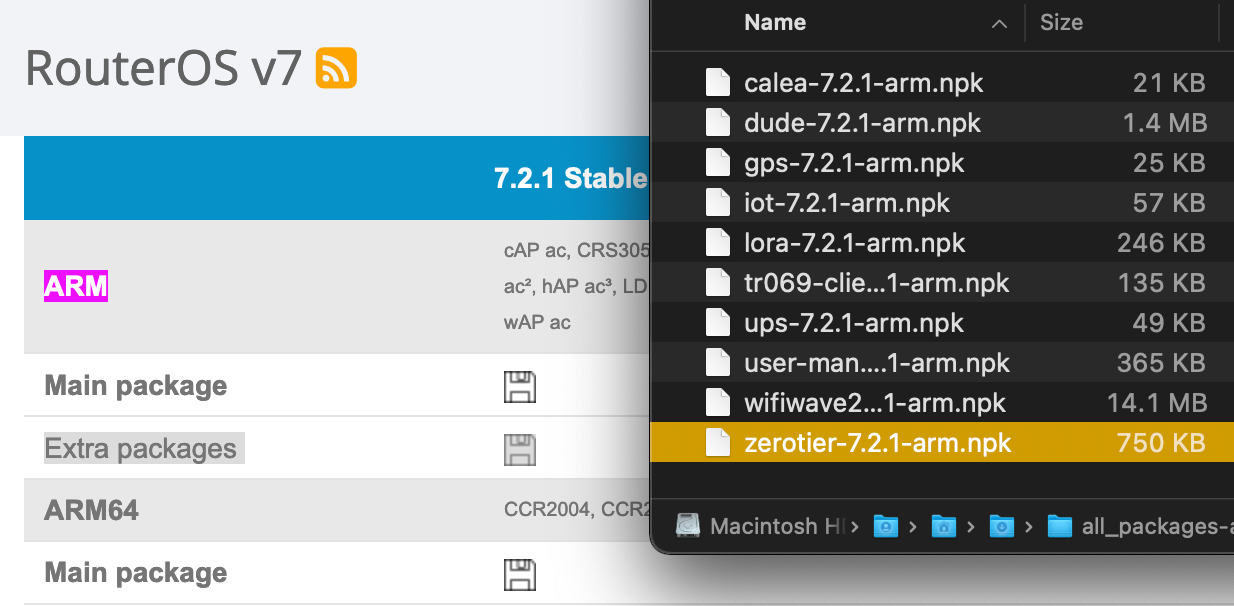
Task: Click the Extra packages label
Action: (x=140, y=449)
